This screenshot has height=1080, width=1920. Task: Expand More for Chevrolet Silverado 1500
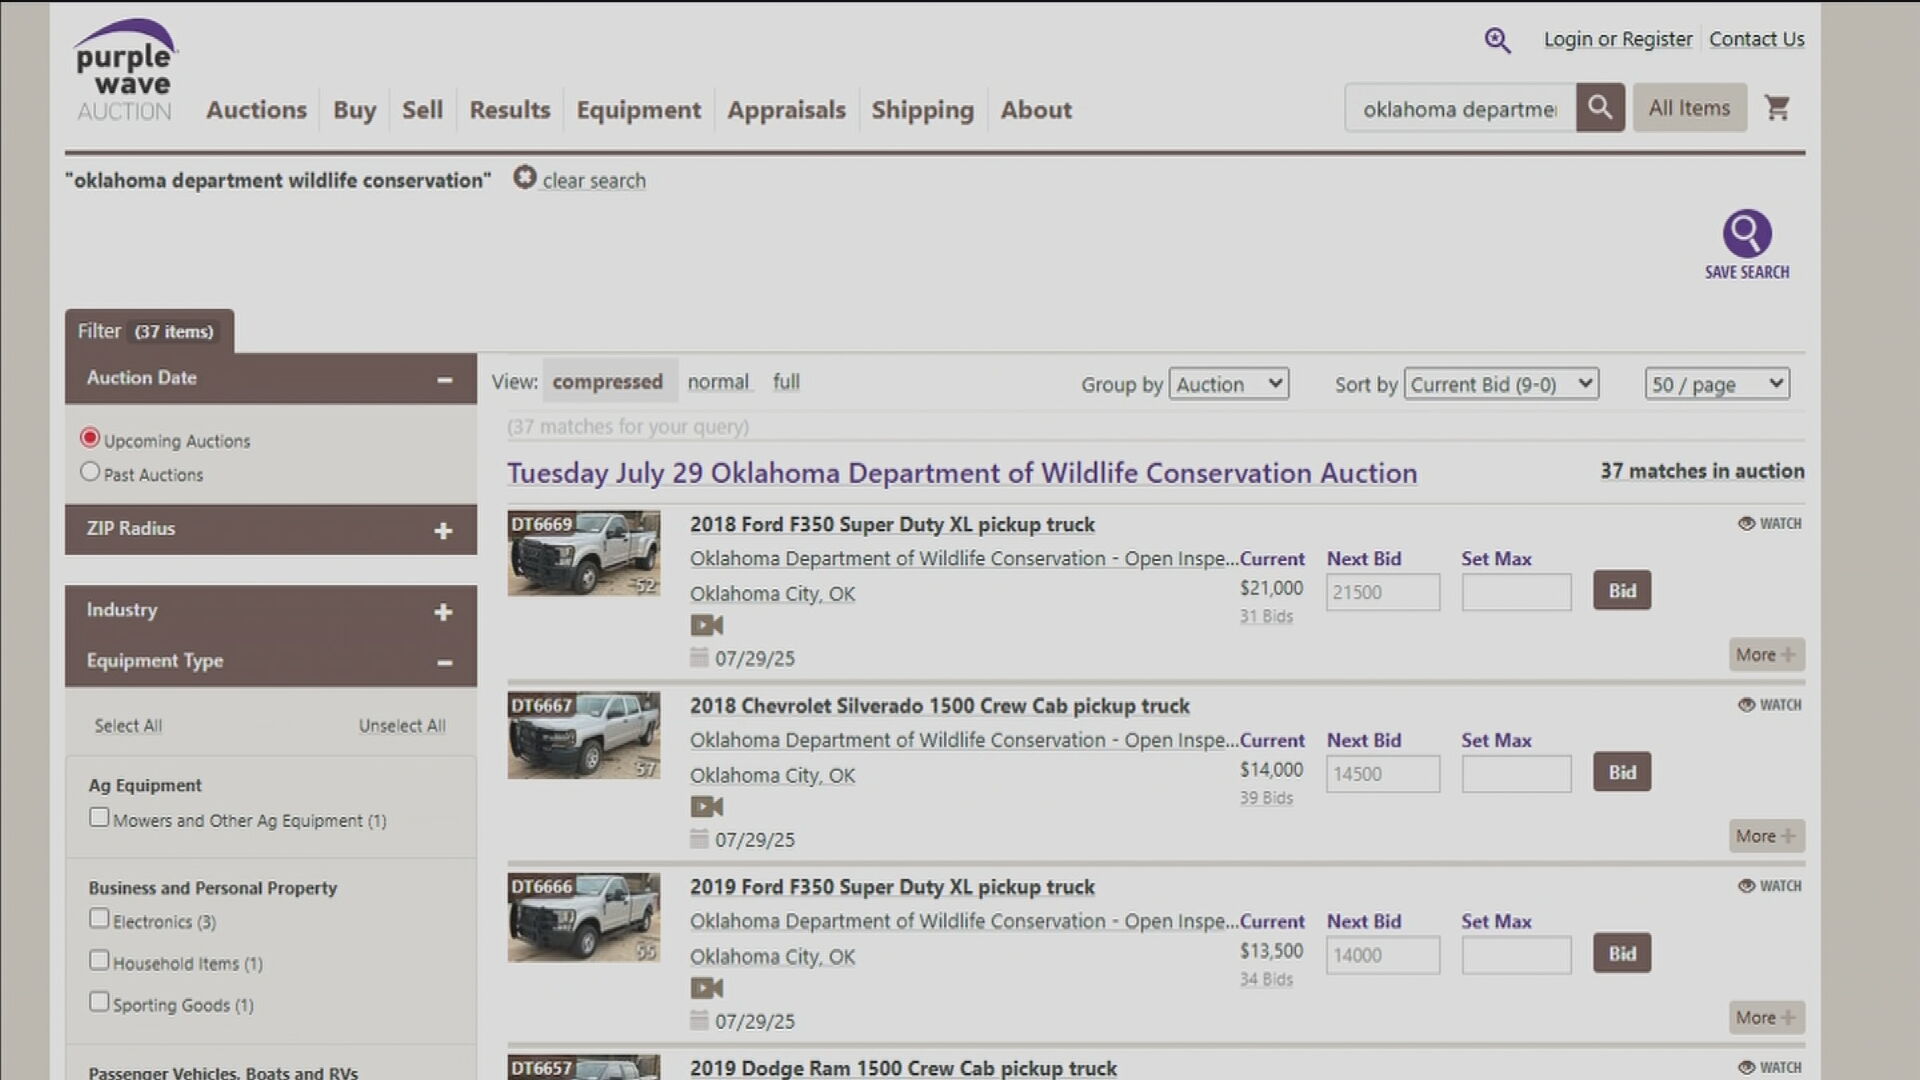point(1767,836)
